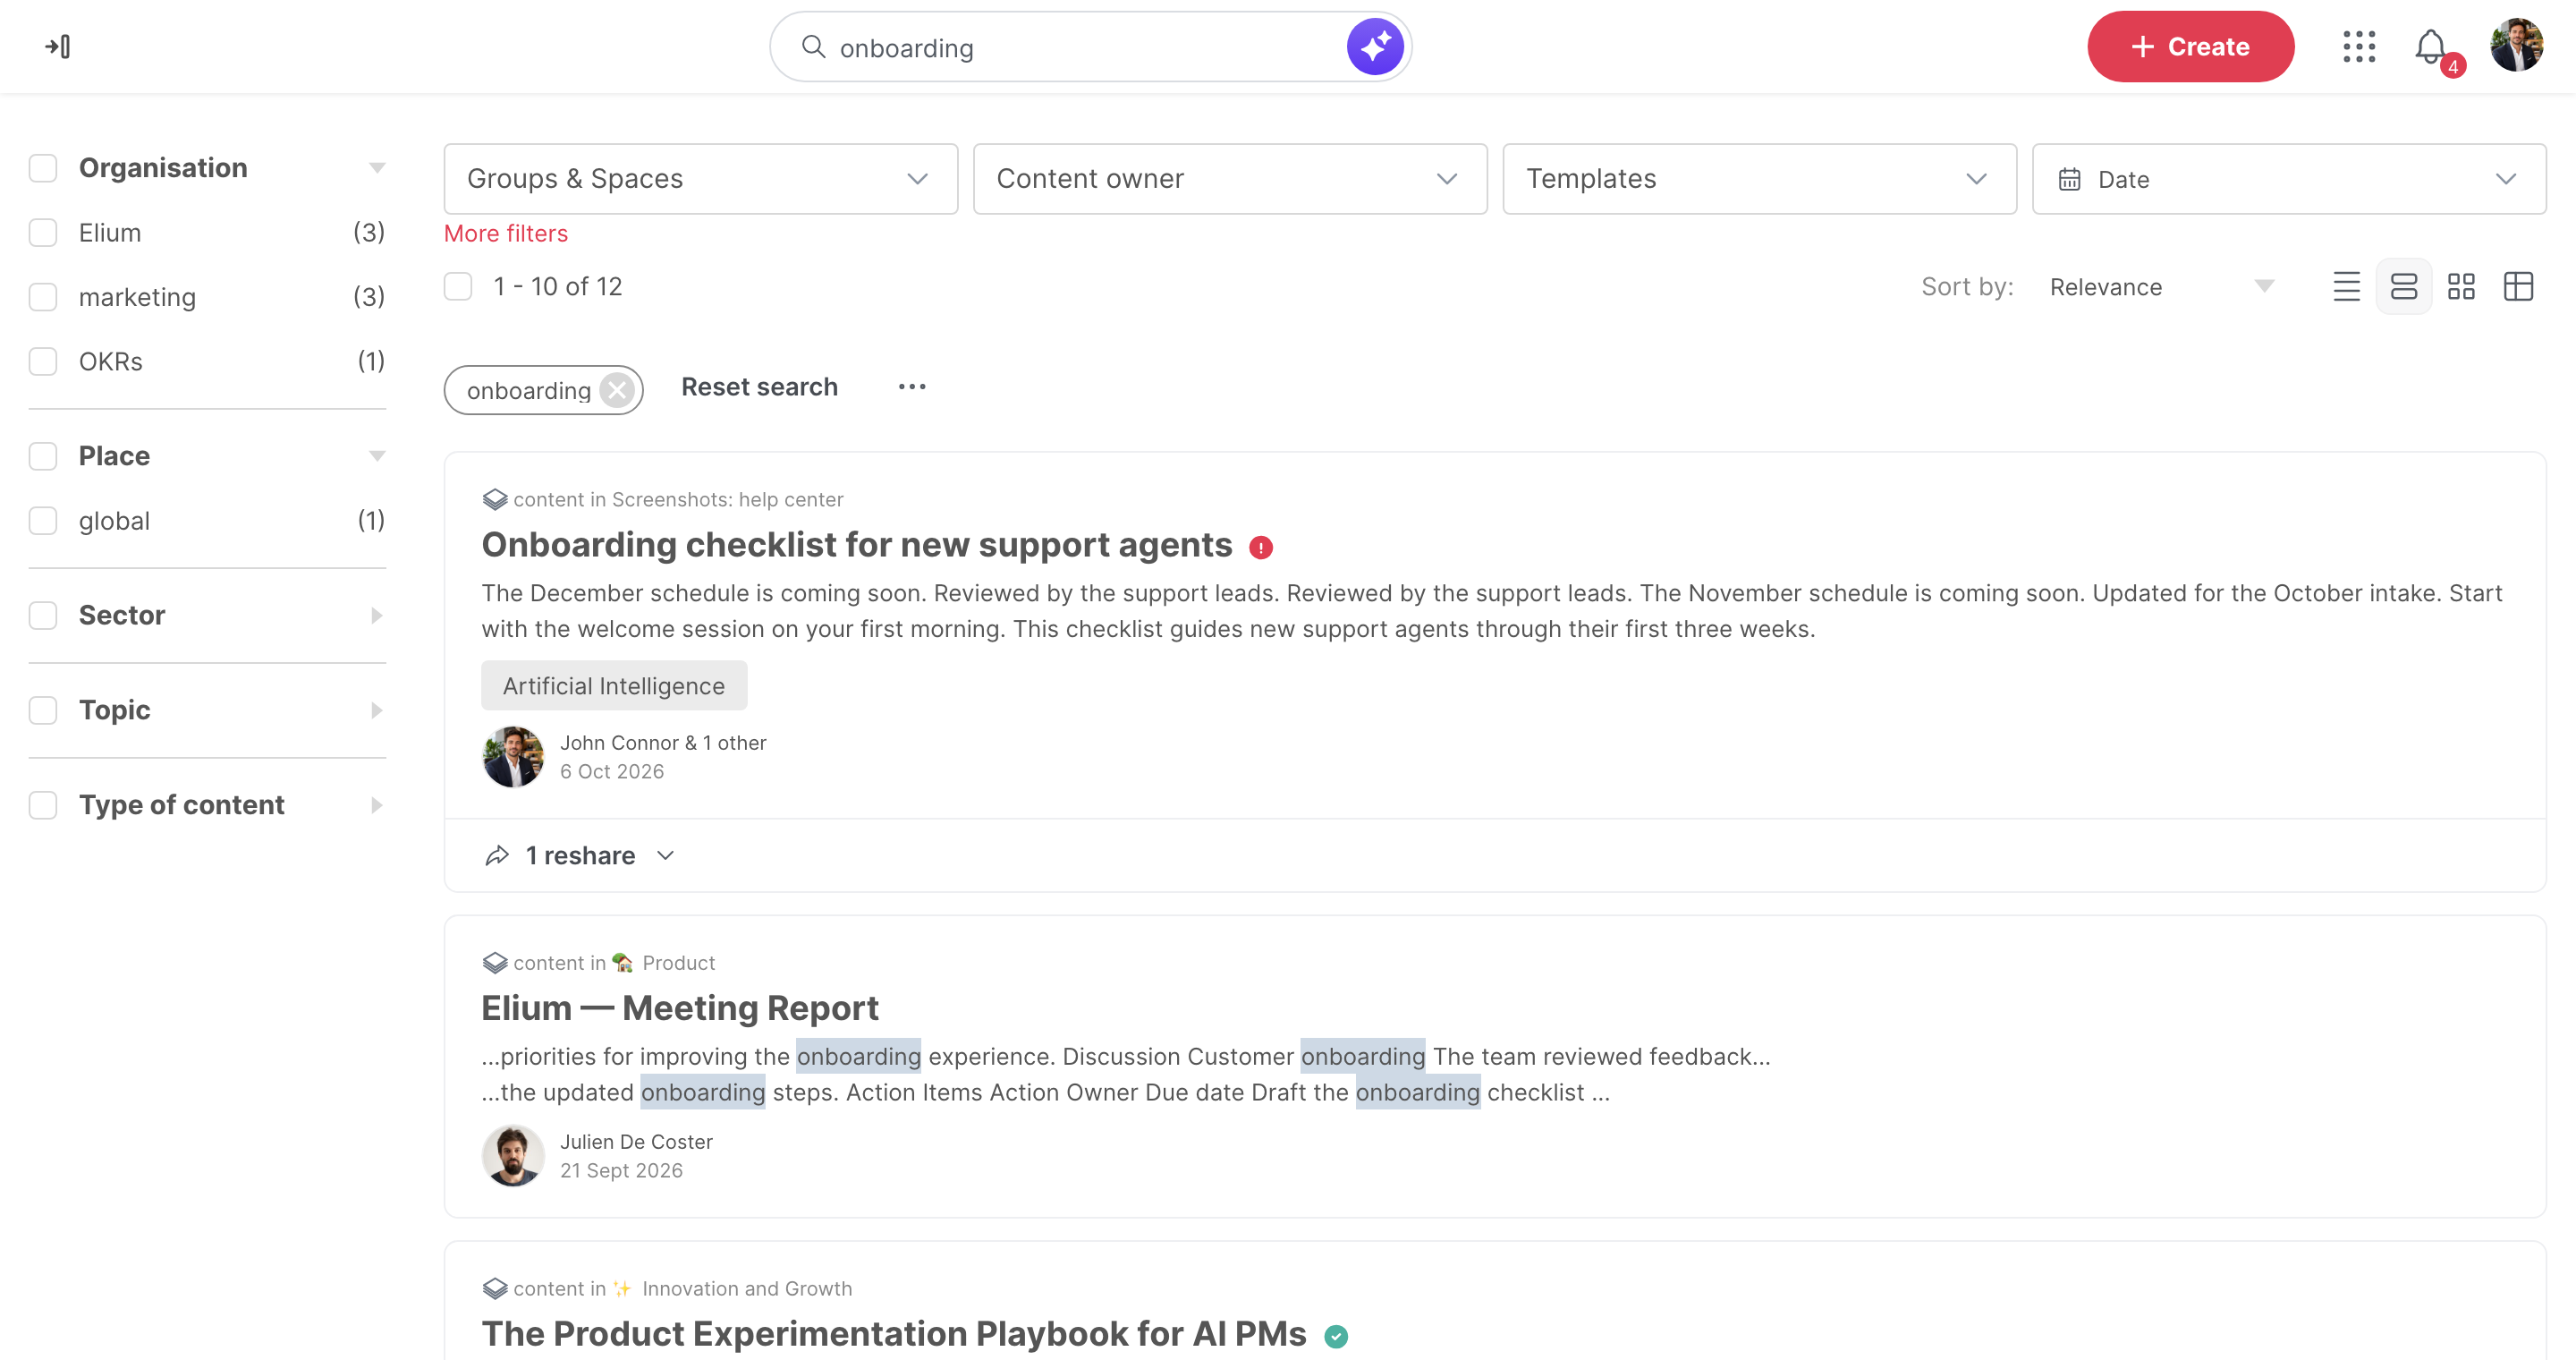2576x1360 pixels.
Task: Open the Groups & Spaces dropdown
Action: (700, 179)
